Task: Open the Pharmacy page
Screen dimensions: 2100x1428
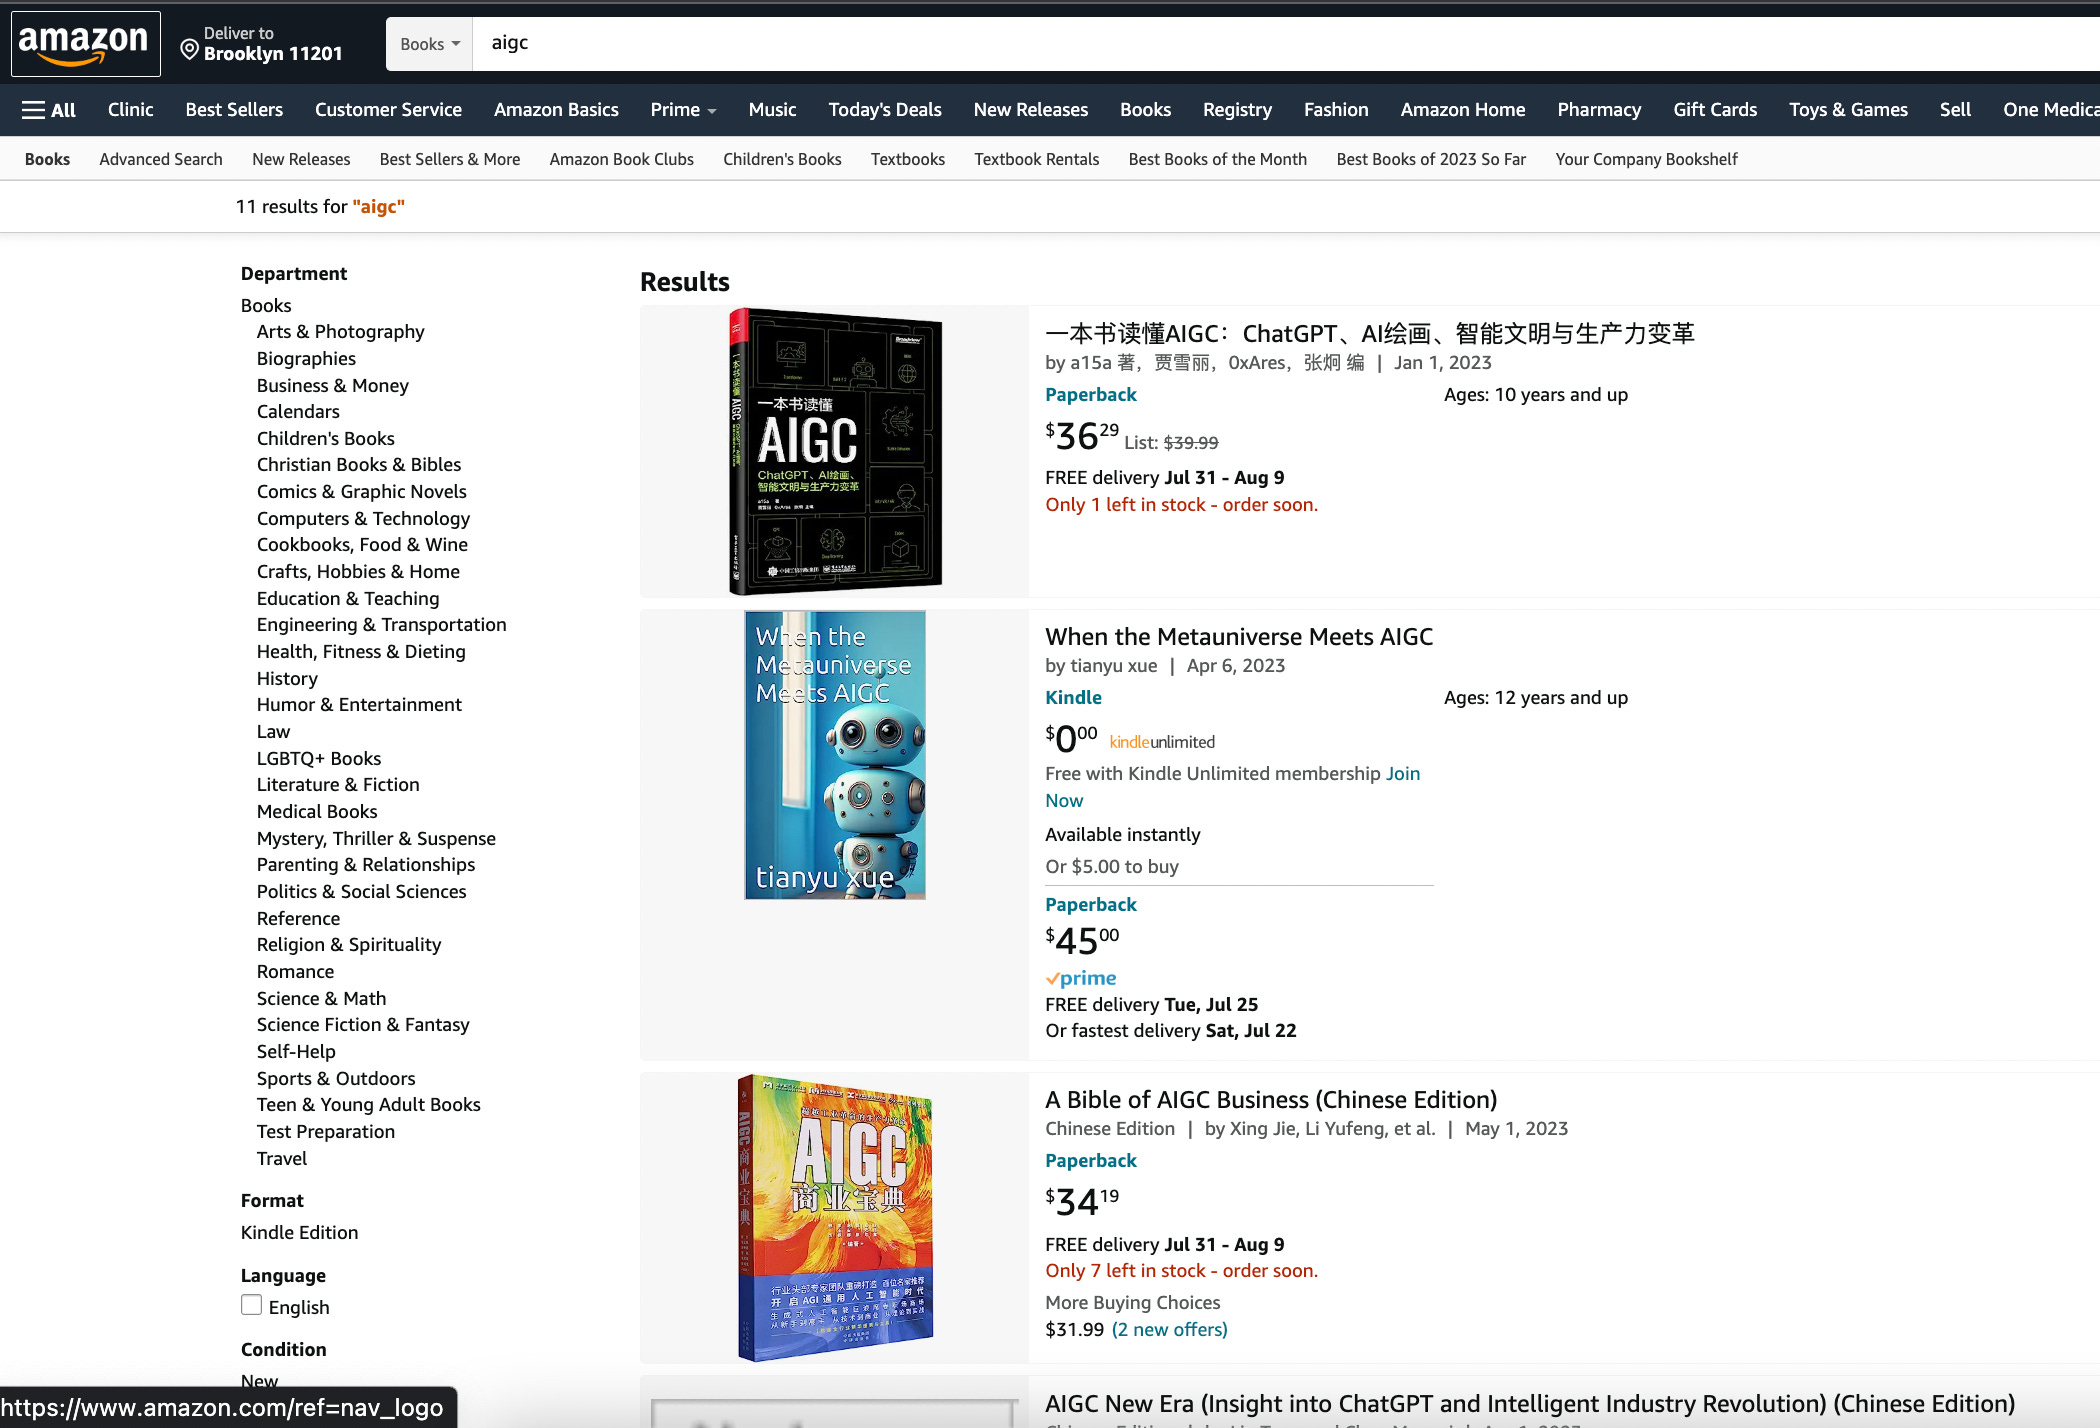Action: pyautogui.click(x=1599, y=110)
